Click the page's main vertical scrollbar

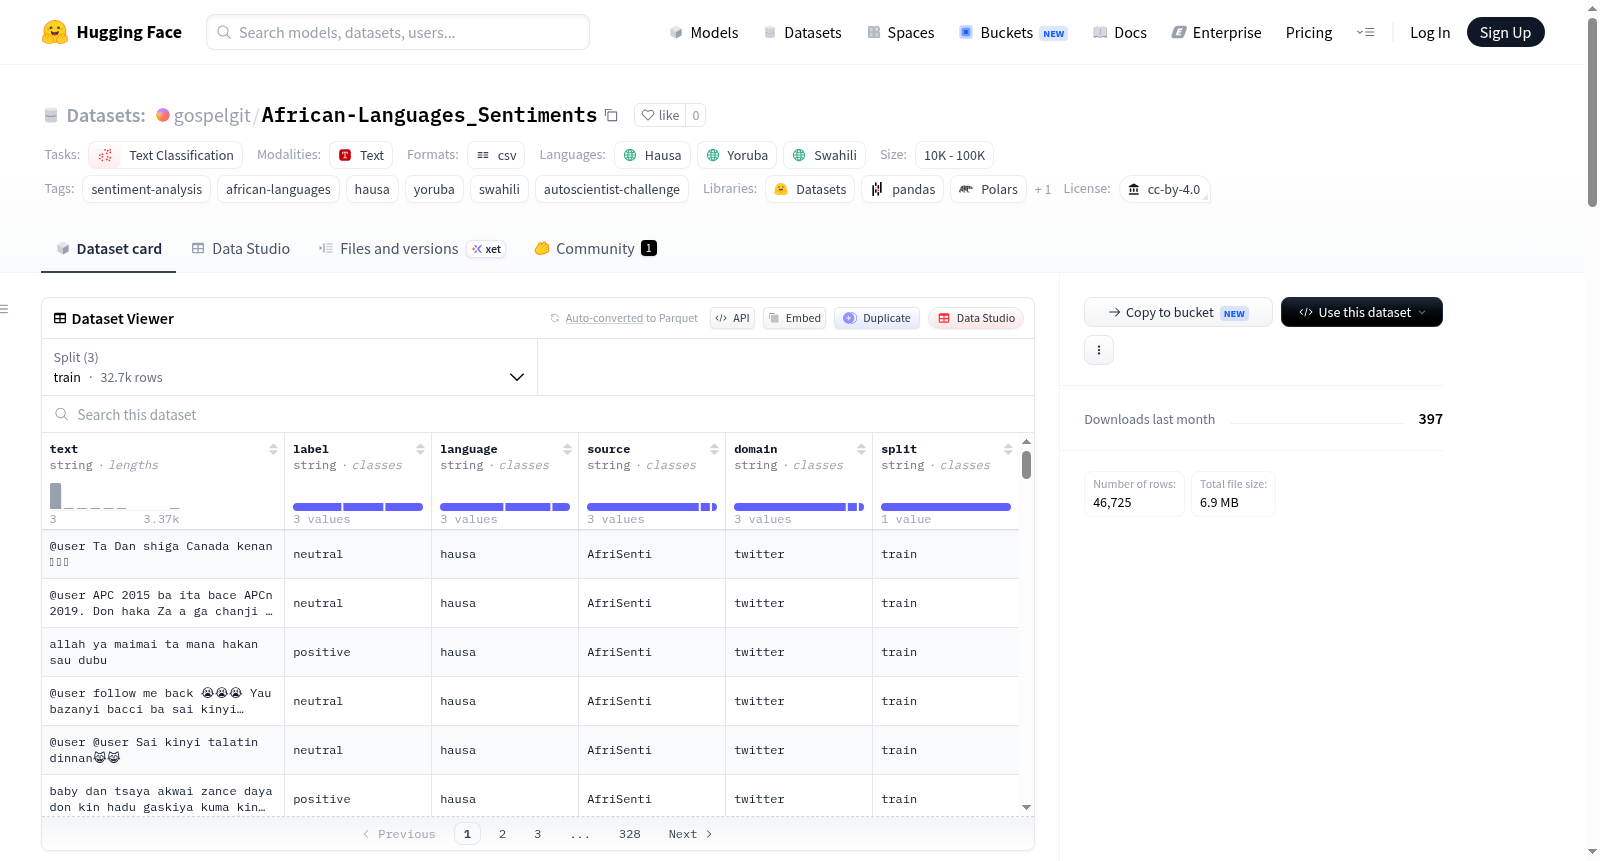pyautogui.click(x=1592, y=112)
